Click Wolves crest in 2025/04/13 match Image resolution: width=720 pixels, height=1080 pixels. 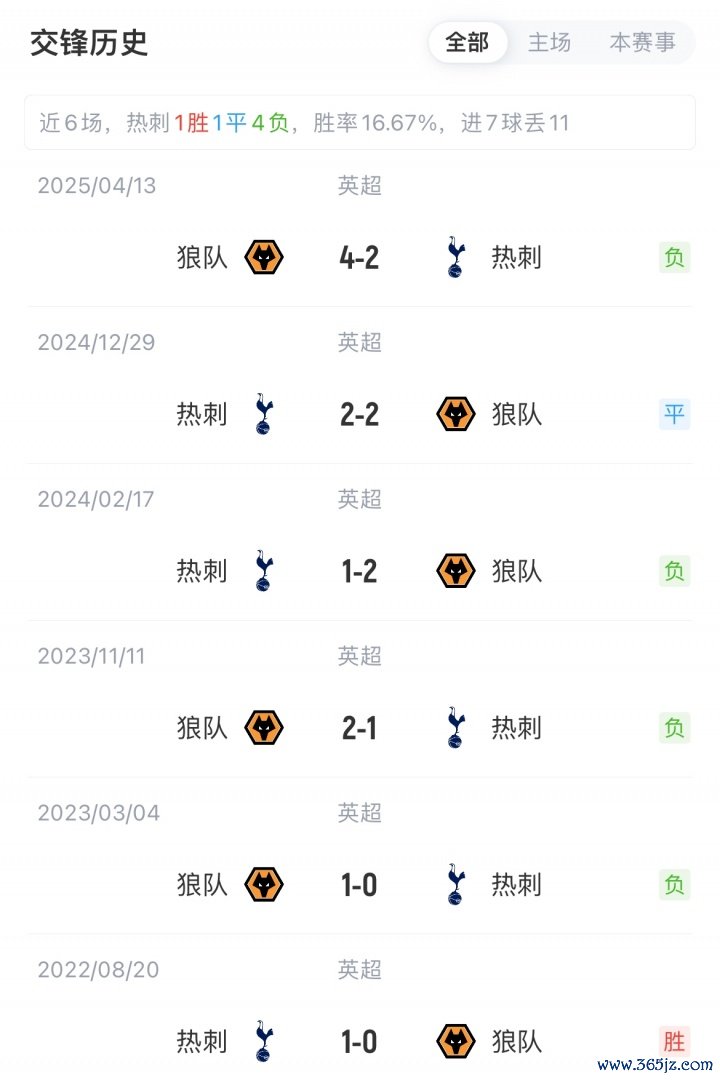point(264,258)
